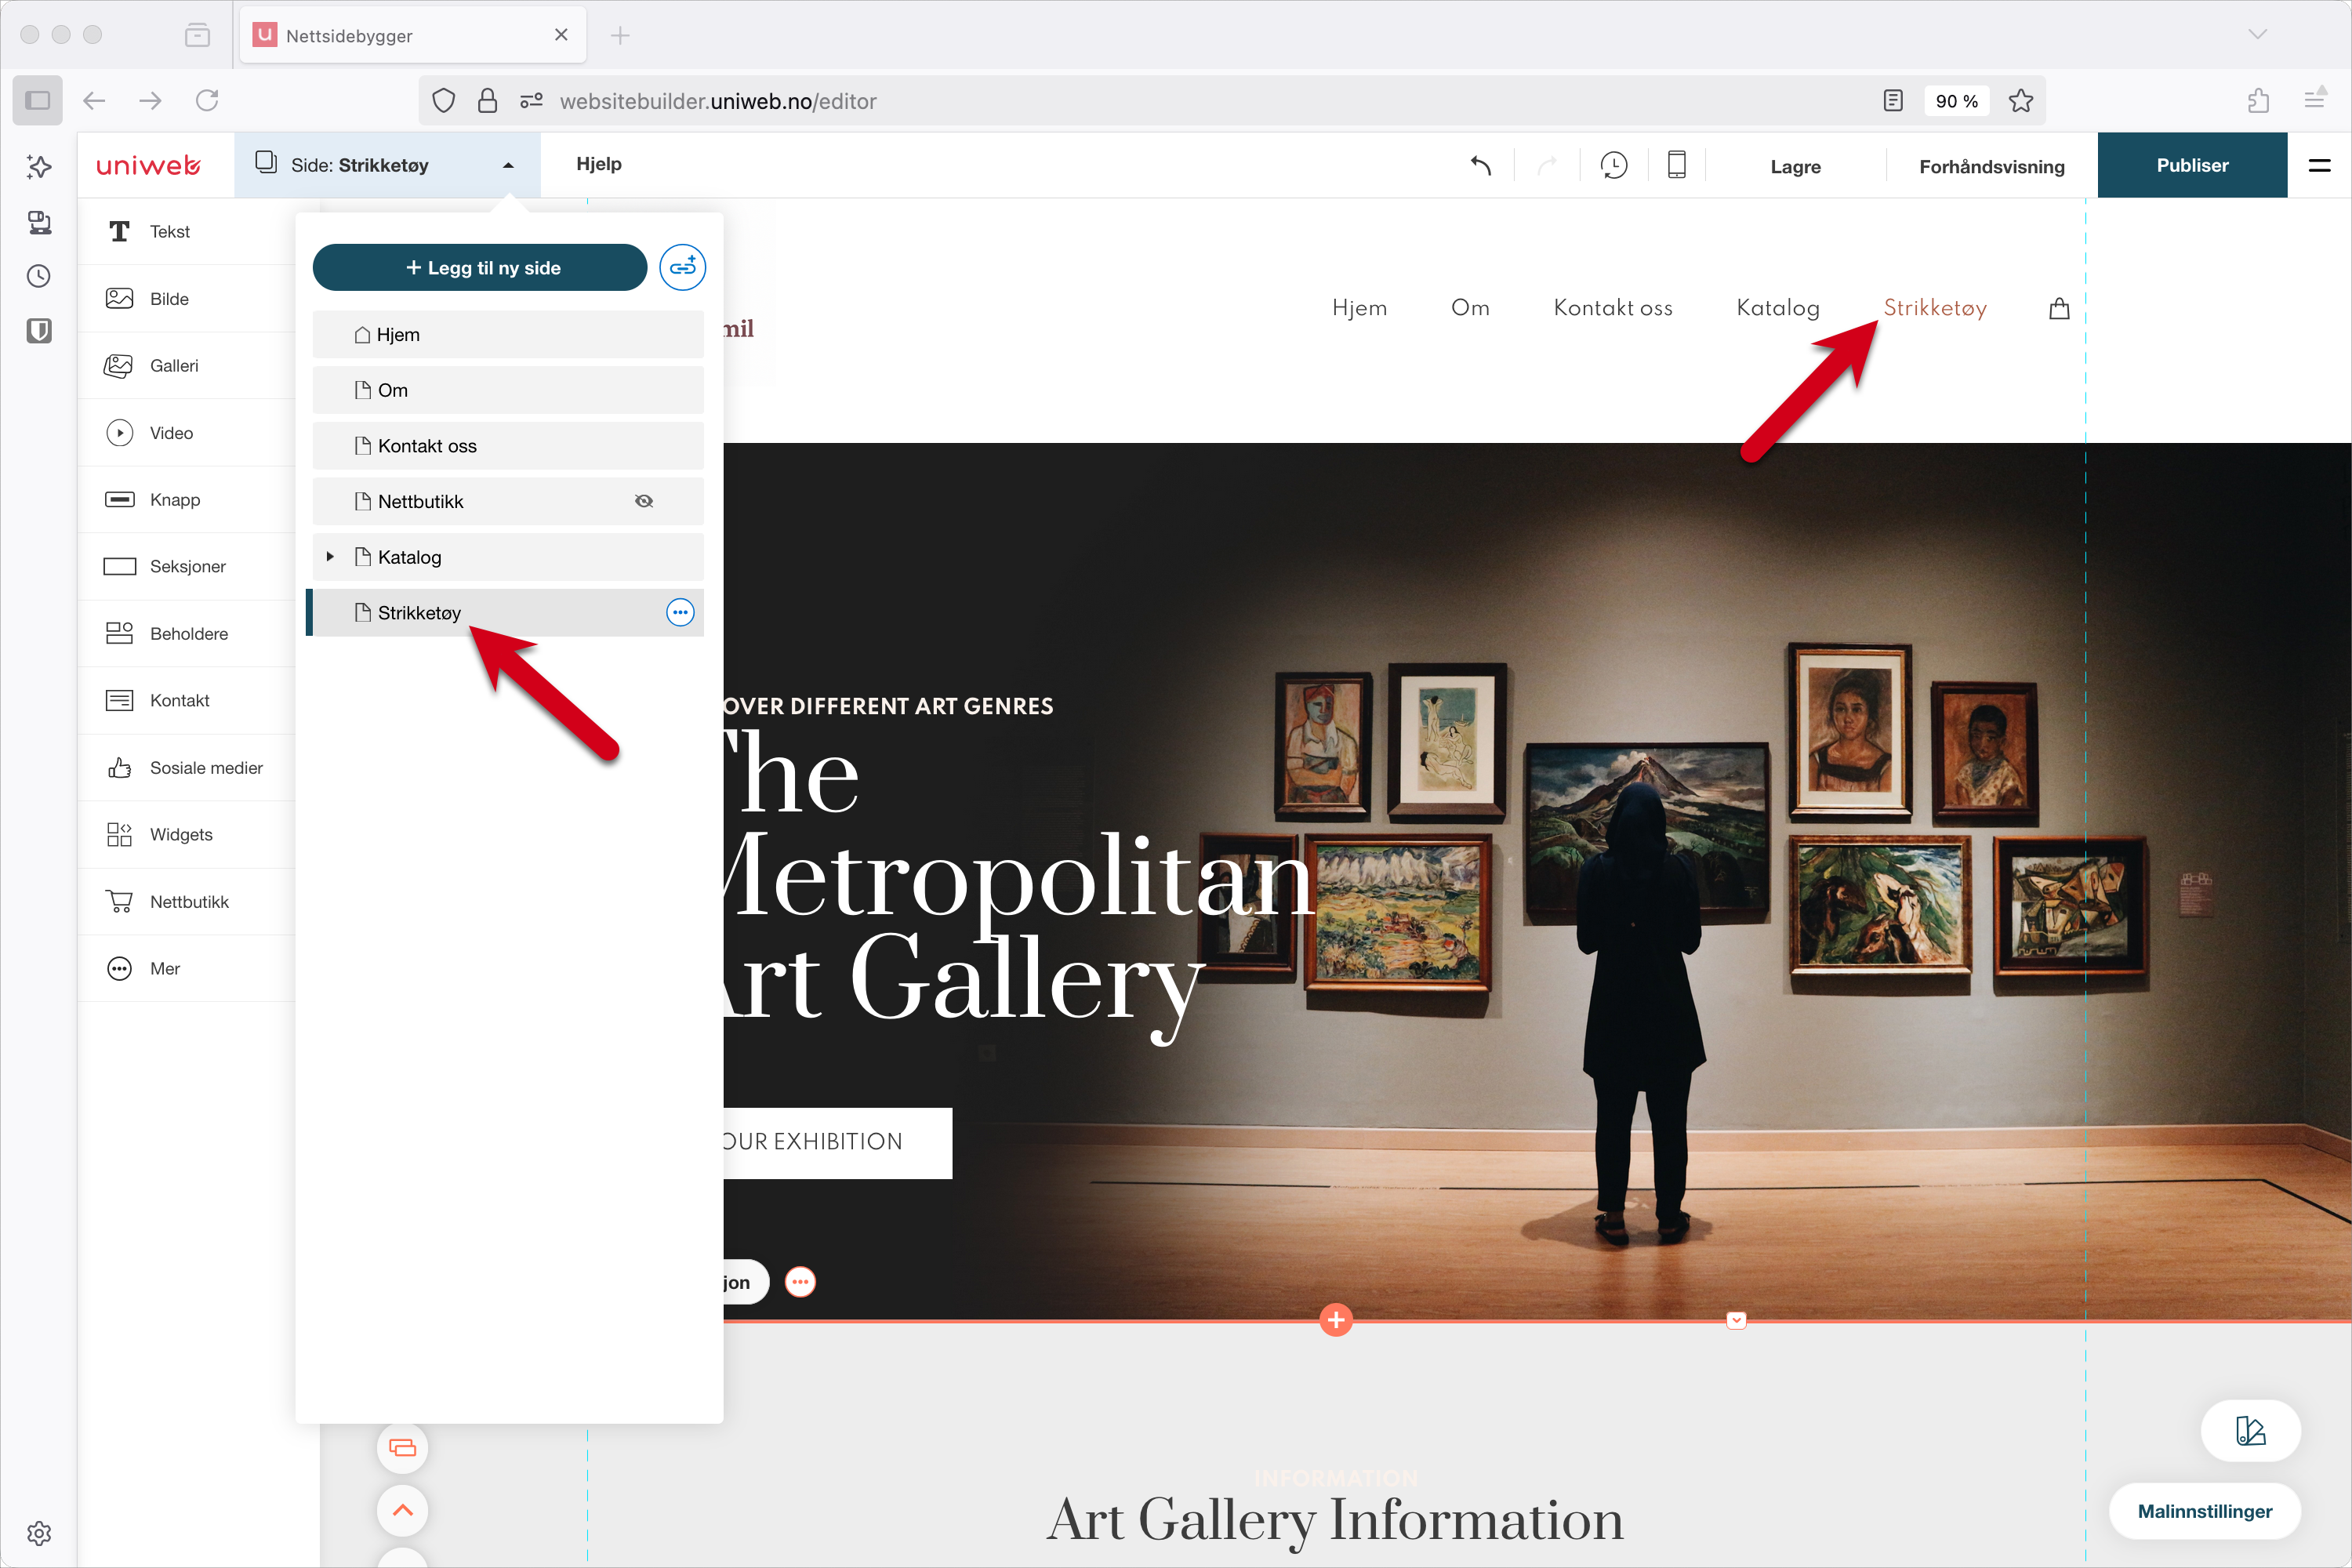This screenshot has height=1568, width=2352.
Task: Open the Kontakt element tool
Action: coord(187,700)
